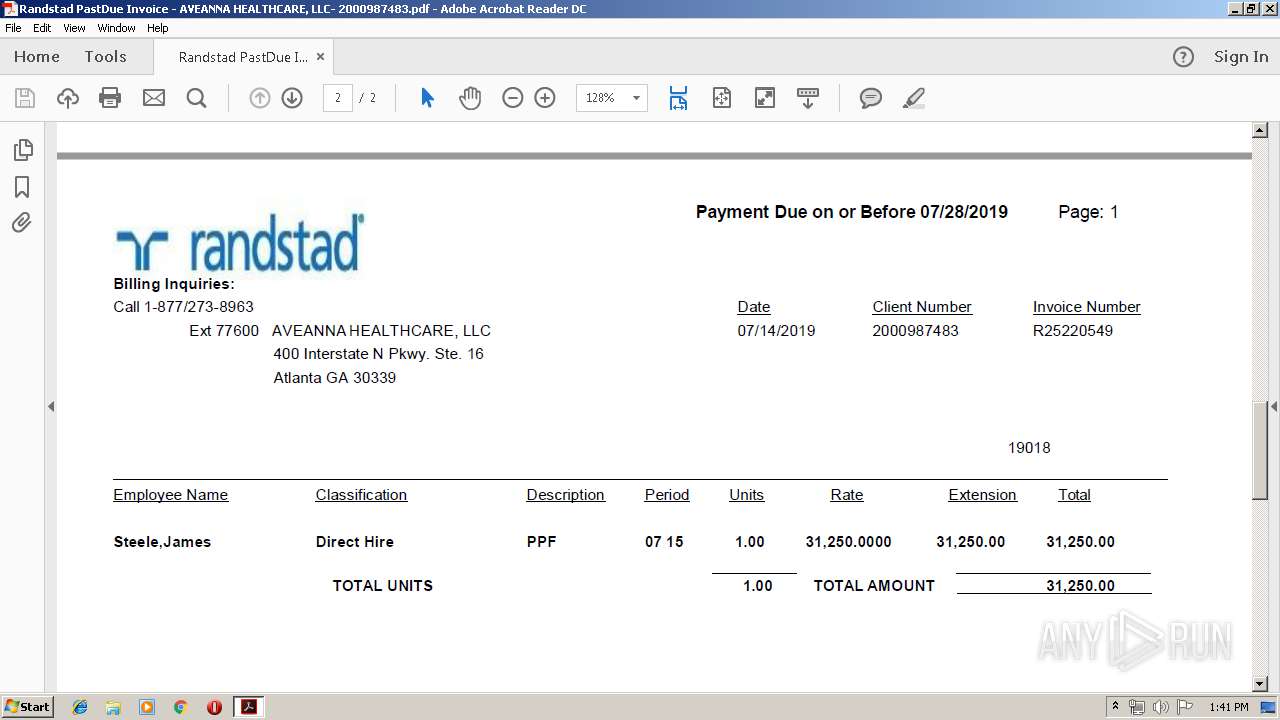Activate the Hand pan tool

tap(470, 98)
